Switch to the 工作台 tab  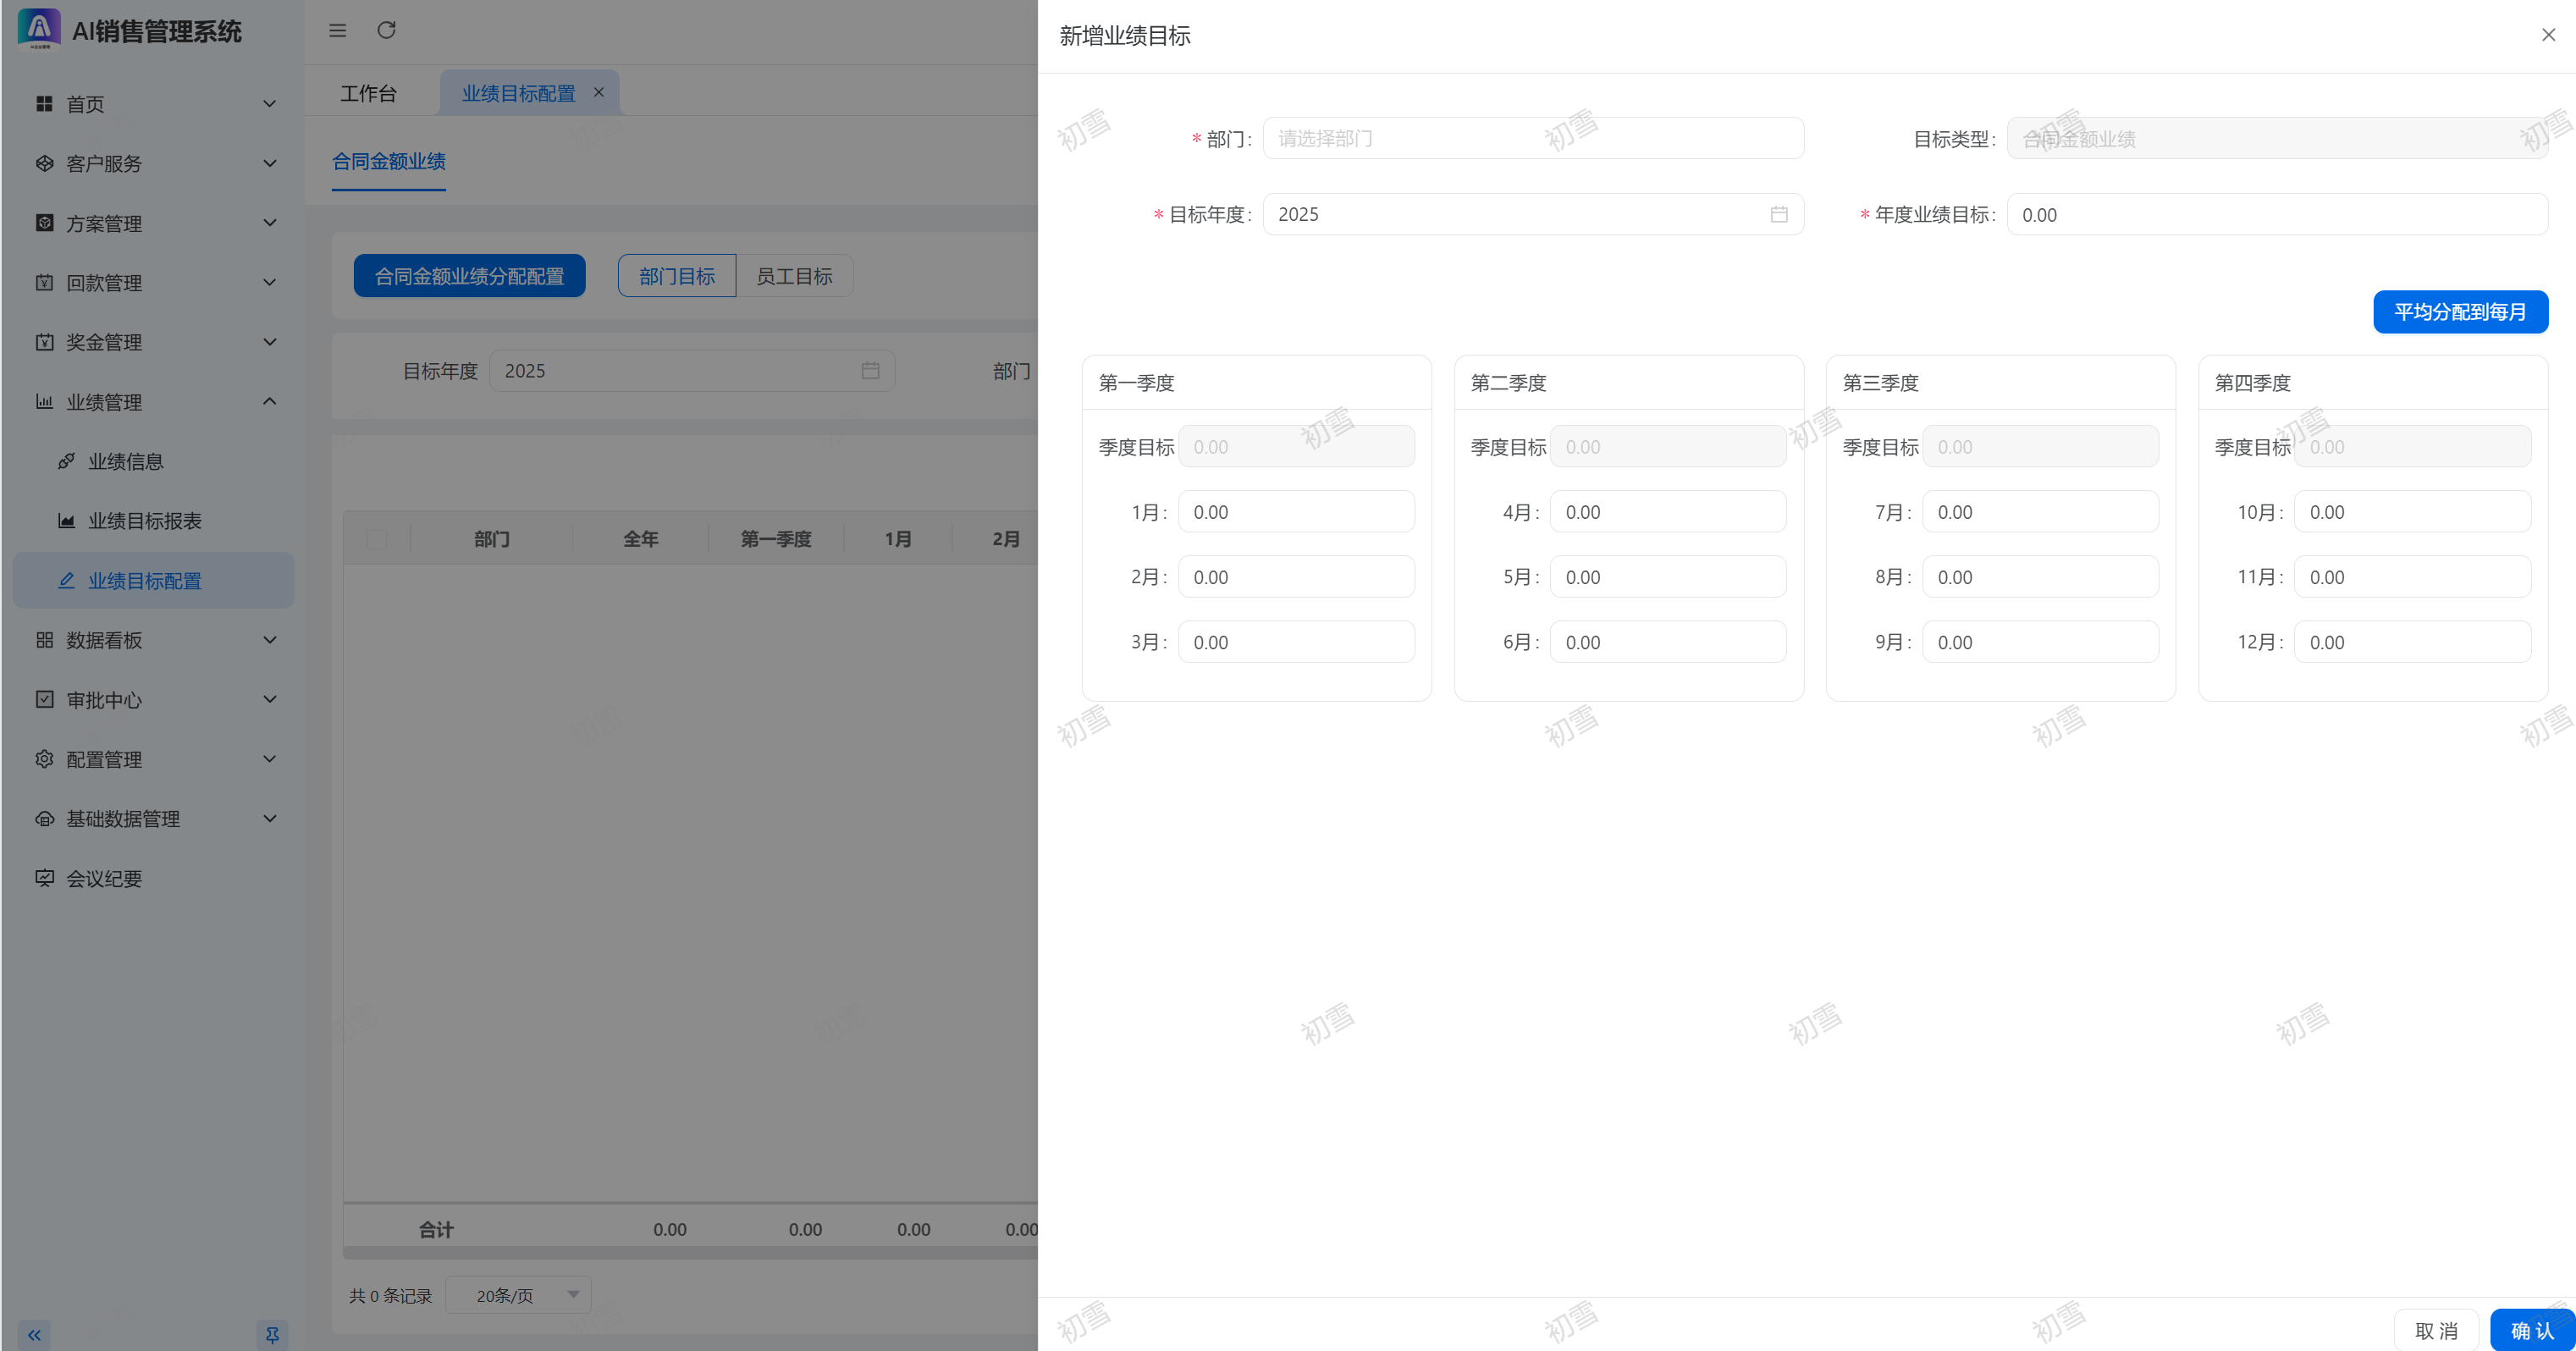coord(368,93)
